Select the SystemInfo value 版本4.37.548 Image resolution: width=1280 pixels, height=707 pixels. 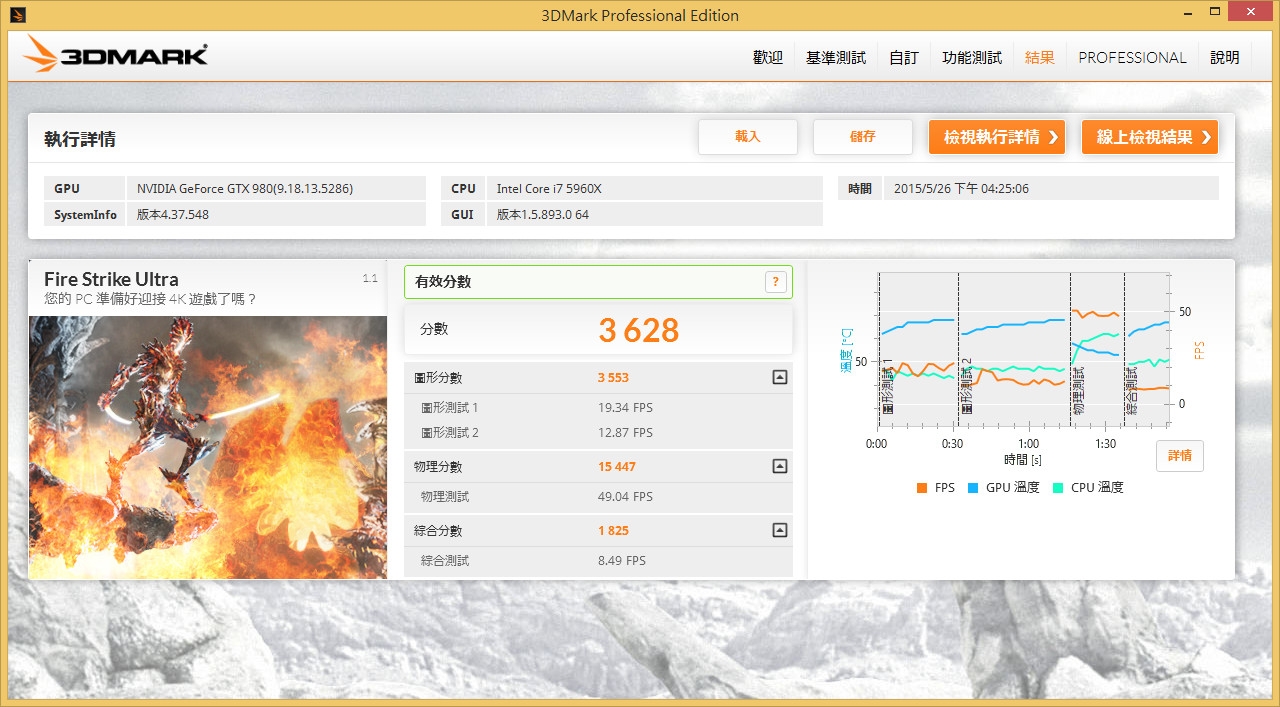pos(173,214)
